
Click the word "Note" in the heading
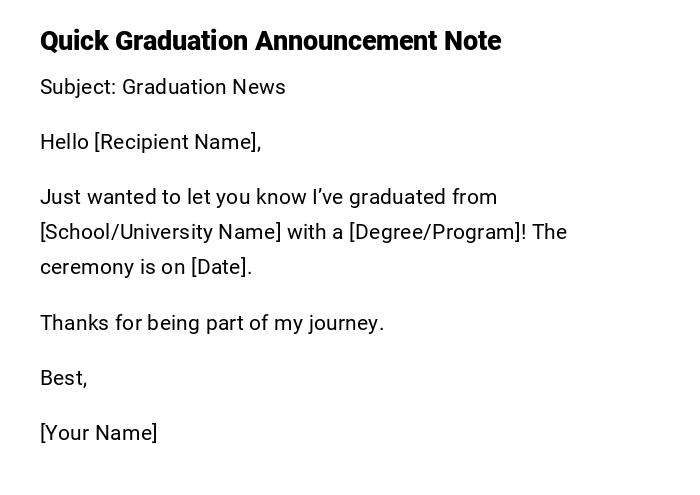click(472, 41)
